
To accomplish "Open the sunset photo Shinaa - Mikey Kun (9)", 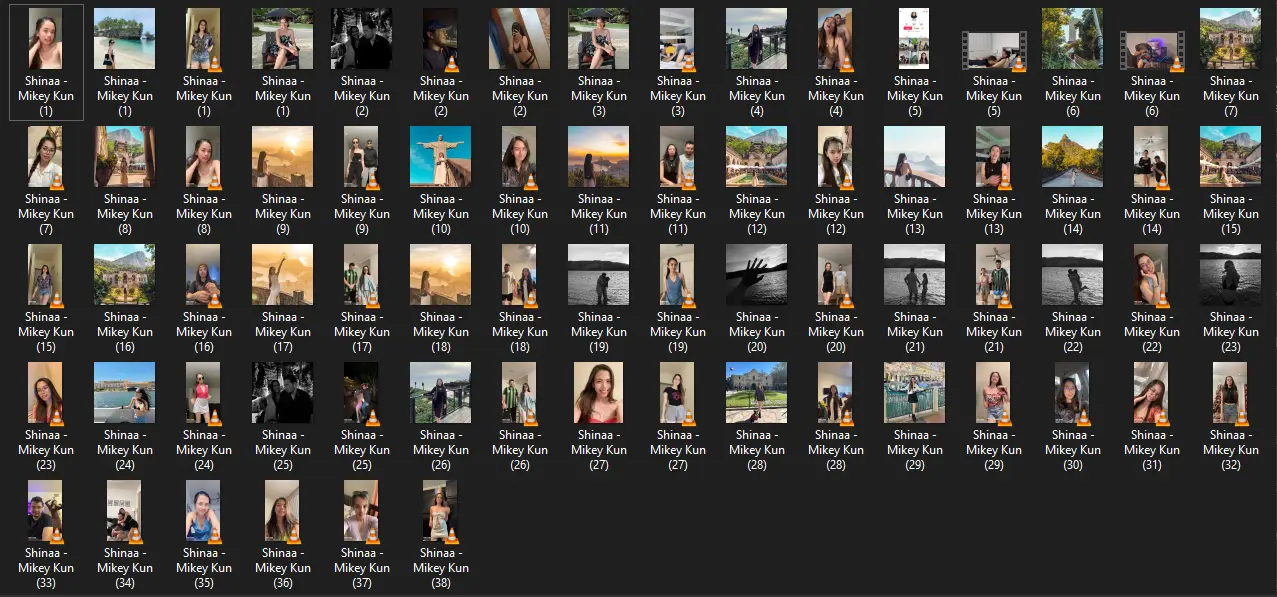I will click(283, 157).
